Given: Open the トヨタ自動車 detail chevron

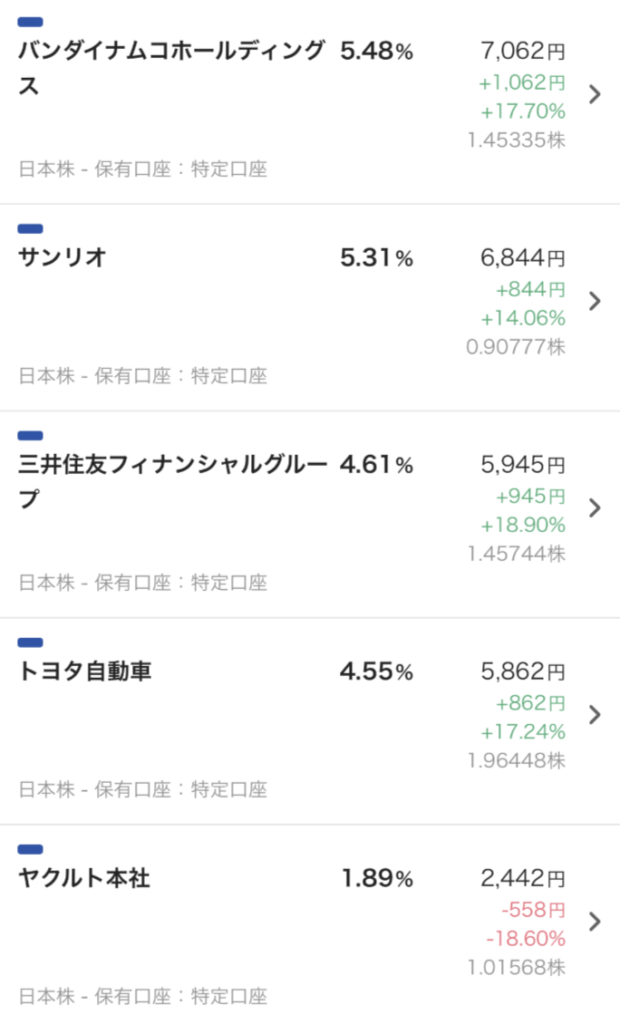Looking at the screenshot, I should (594, 714).
